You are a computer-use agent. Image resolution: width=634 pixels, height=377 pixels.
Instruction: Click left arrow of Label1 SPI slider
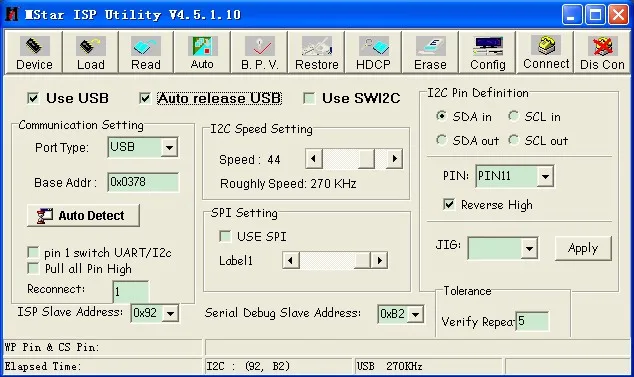[x=291, y=260]
